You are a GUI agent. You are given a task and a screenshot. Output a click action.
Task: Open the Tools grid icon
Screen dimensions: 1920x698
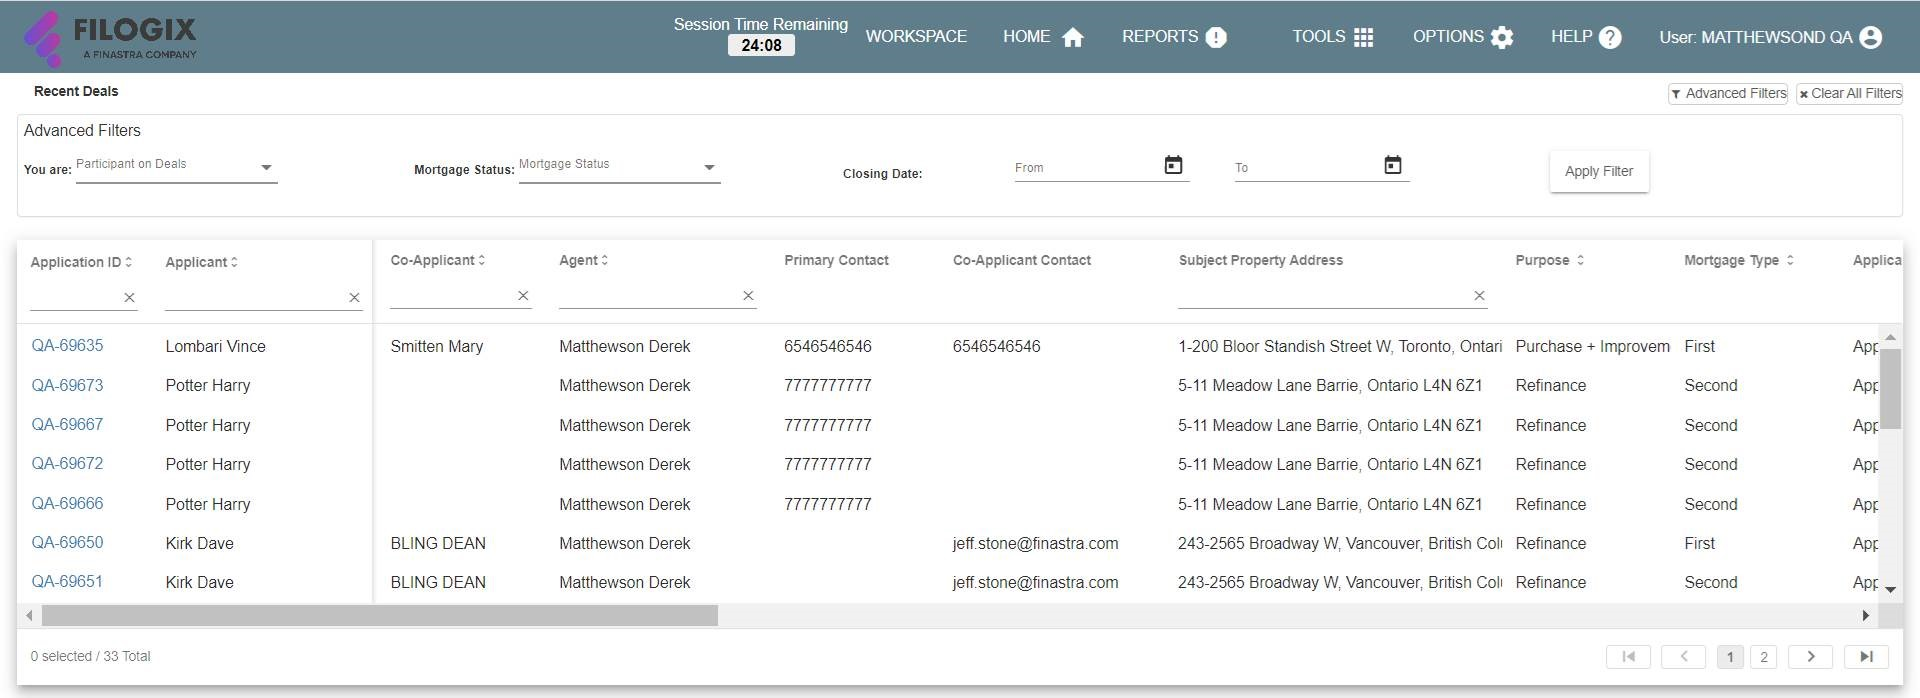tap(1363, 38)
